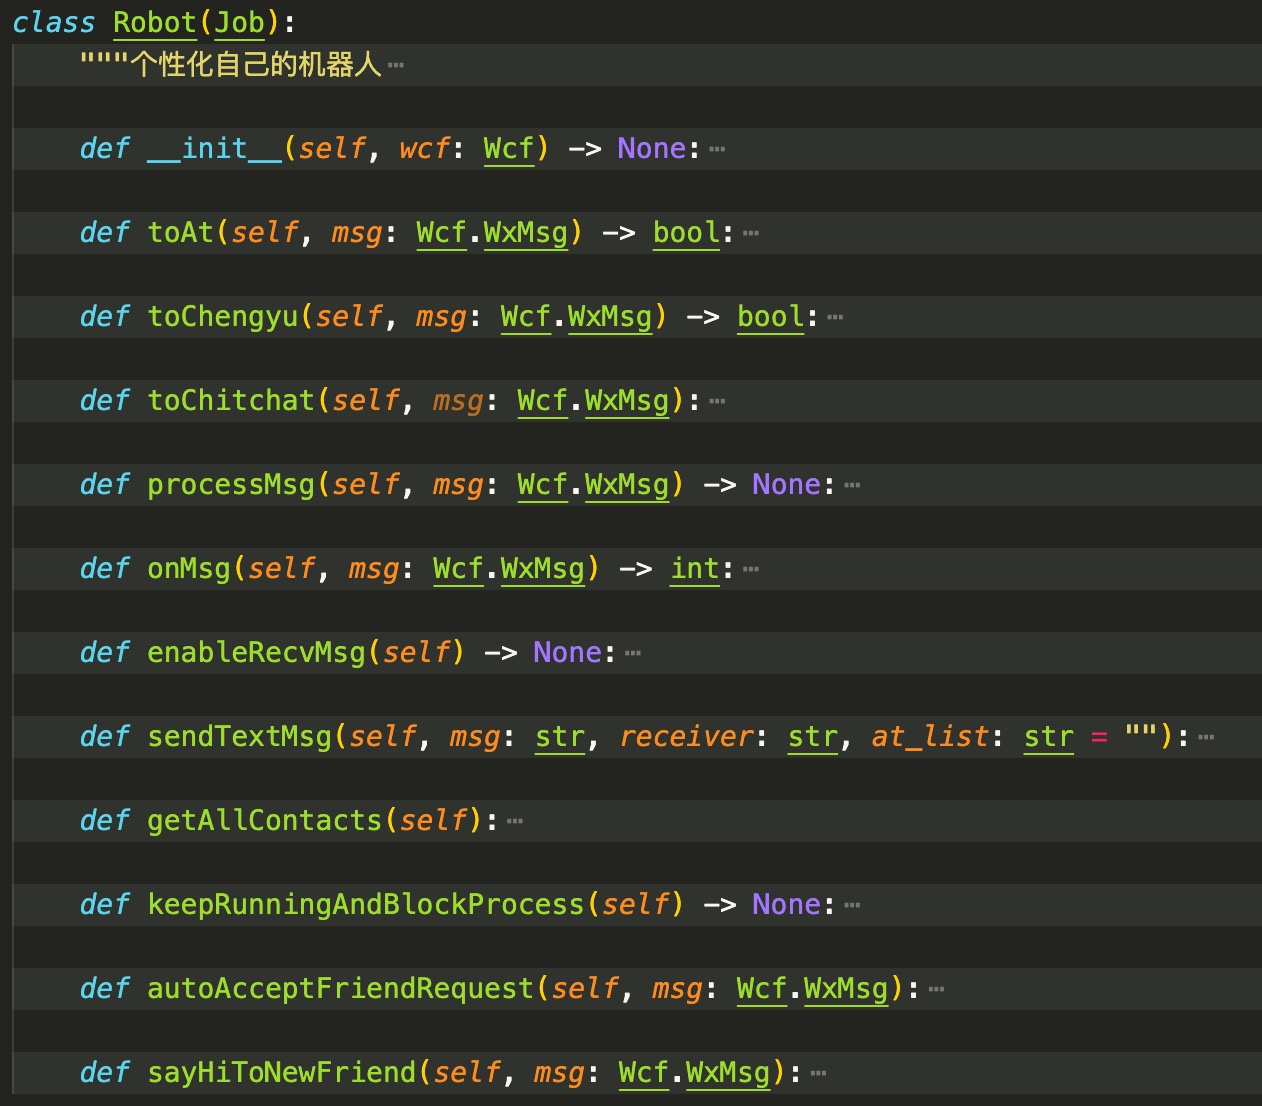The height and width of the screenshot is (1106, 1262).
Task: Click the at_list parameter in sendTextMsg
Action: pos(930,737)
